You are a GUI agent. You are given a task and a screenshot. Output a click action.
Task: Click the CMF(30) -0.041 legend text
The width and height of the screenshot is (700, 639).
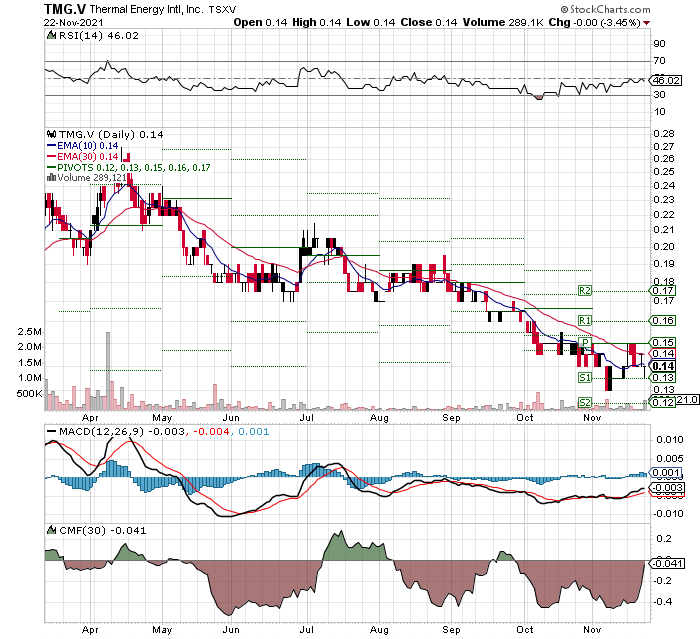click(x=103, y=530)
